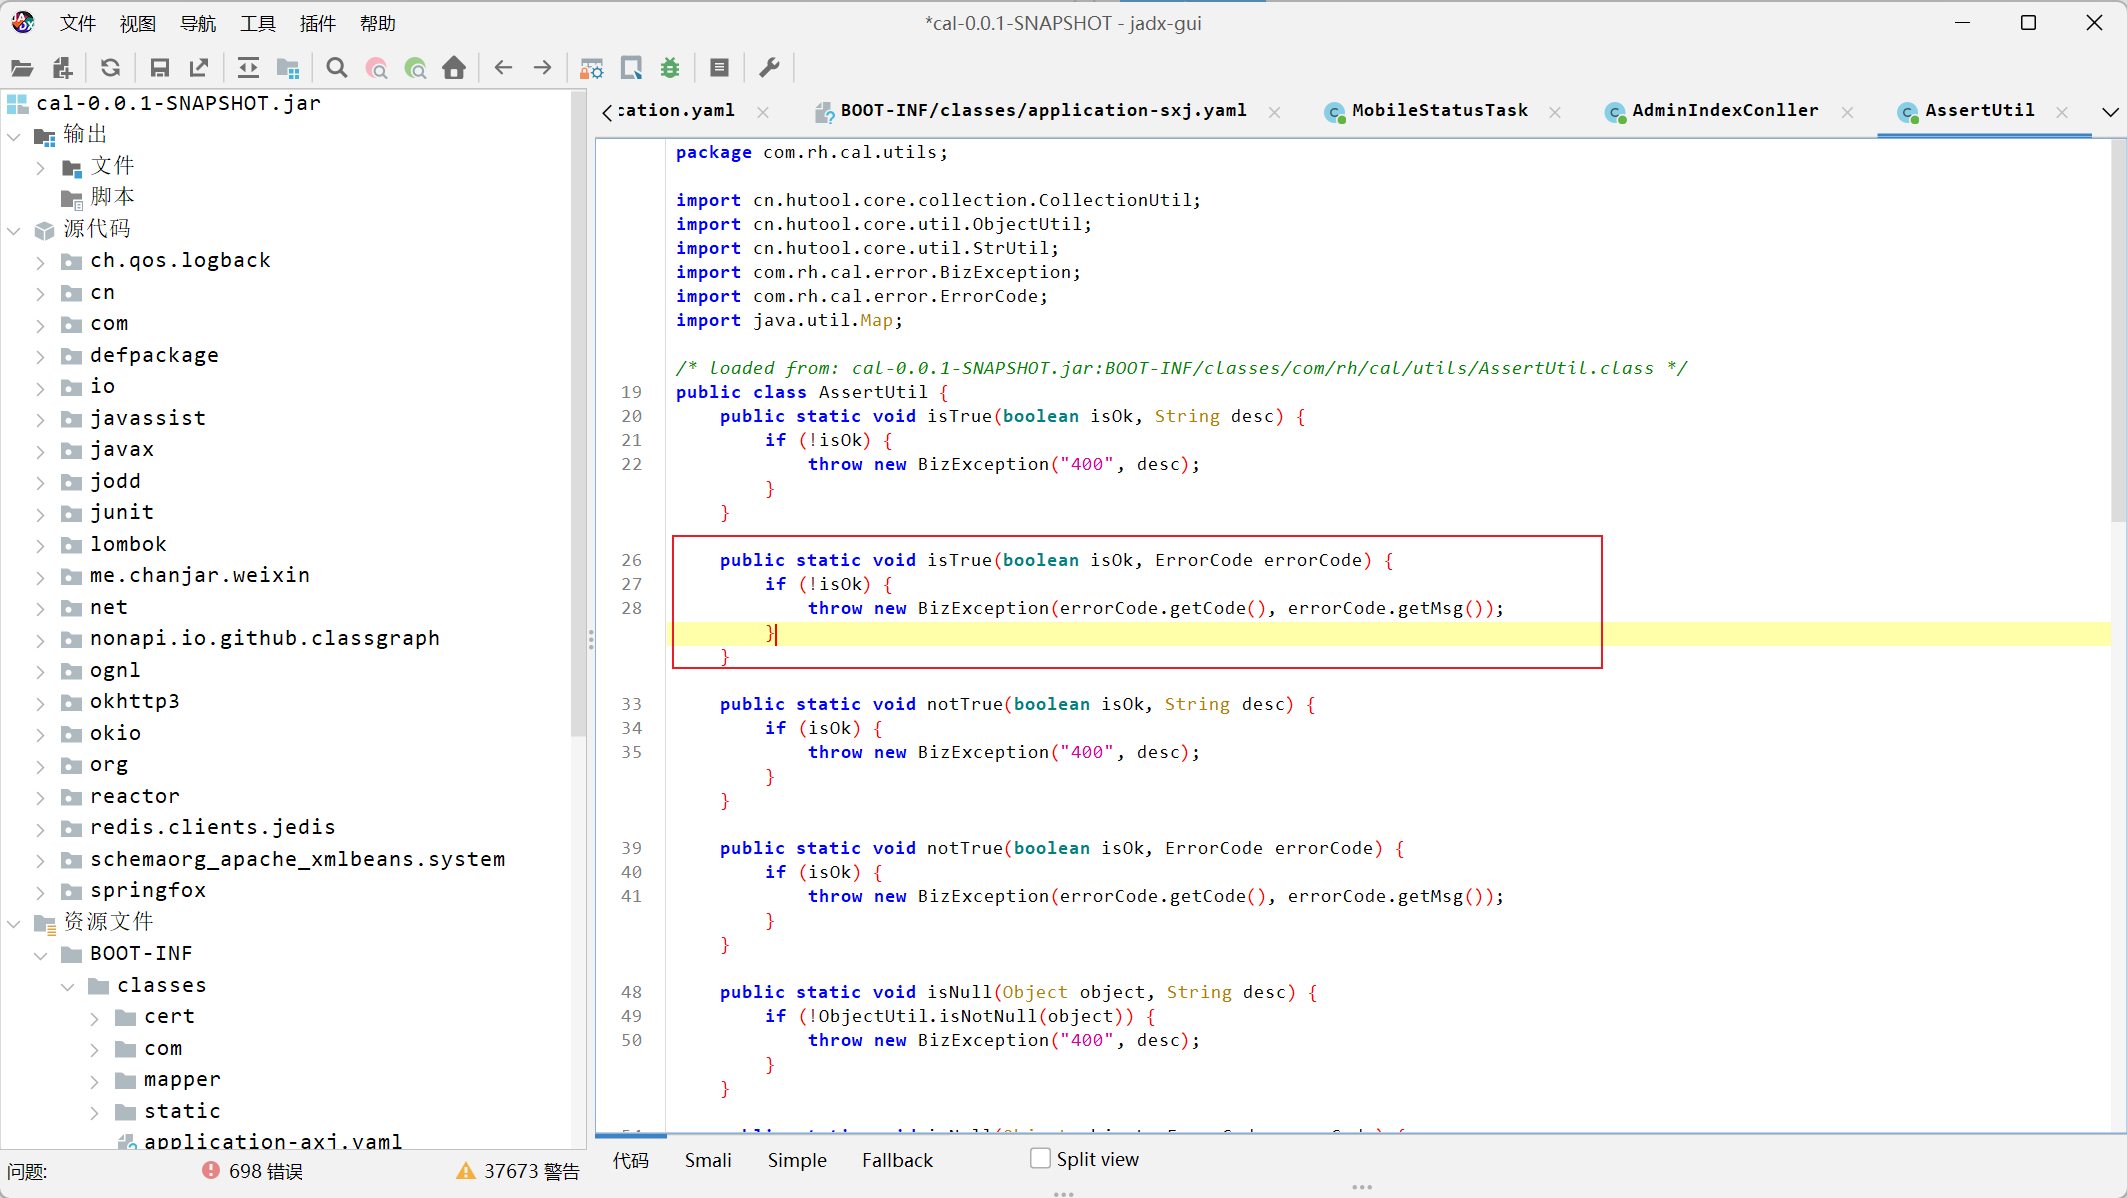Open the tab list dropdown arrow
The height and width of the screenshot is (1198, 2127).
[2110, 112]
